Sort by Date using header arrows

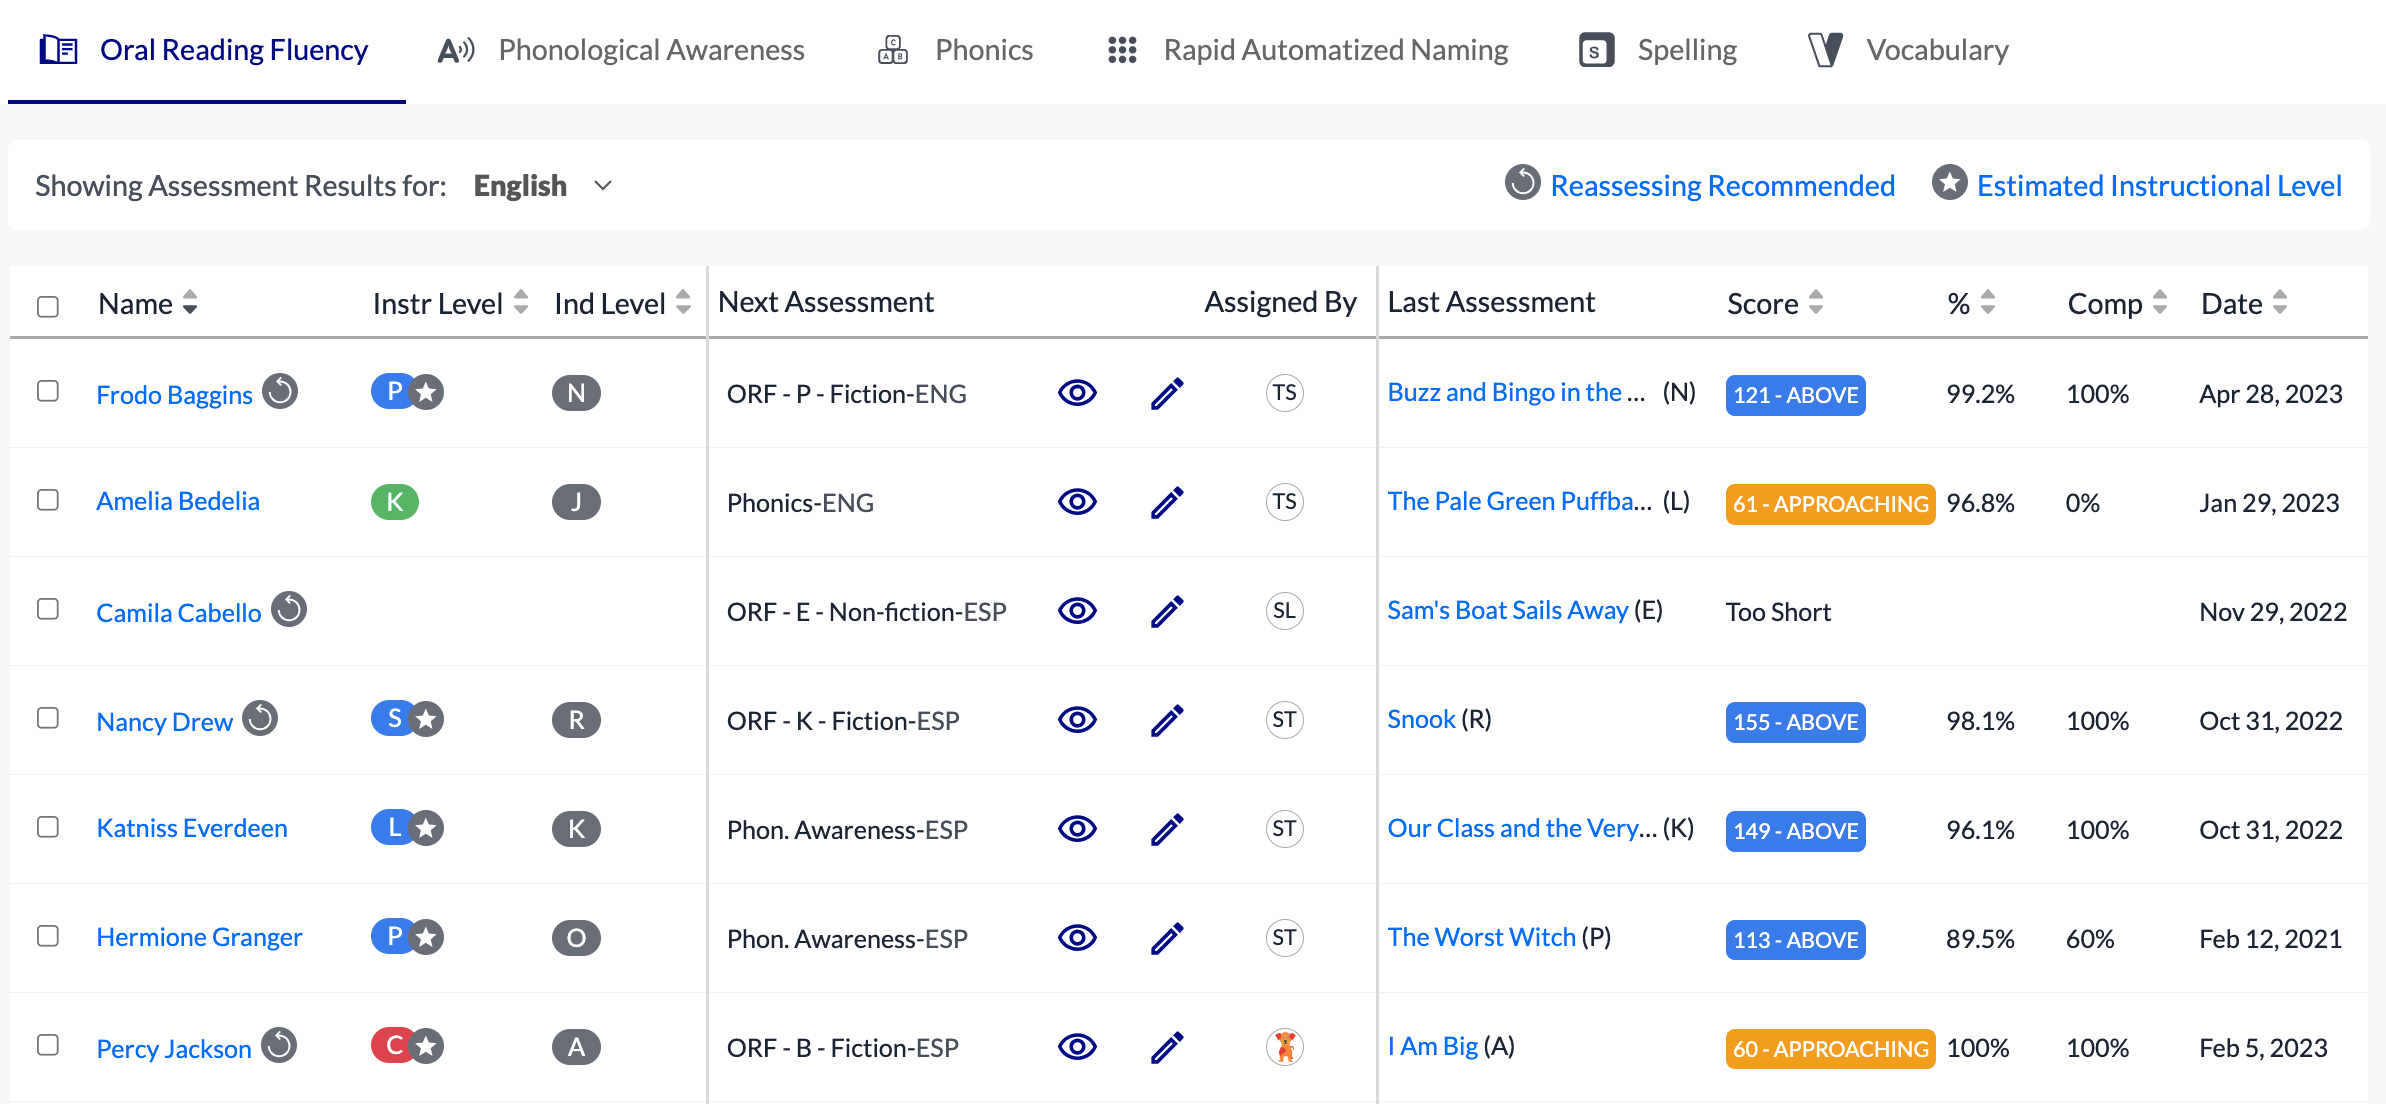[2280, 302]
